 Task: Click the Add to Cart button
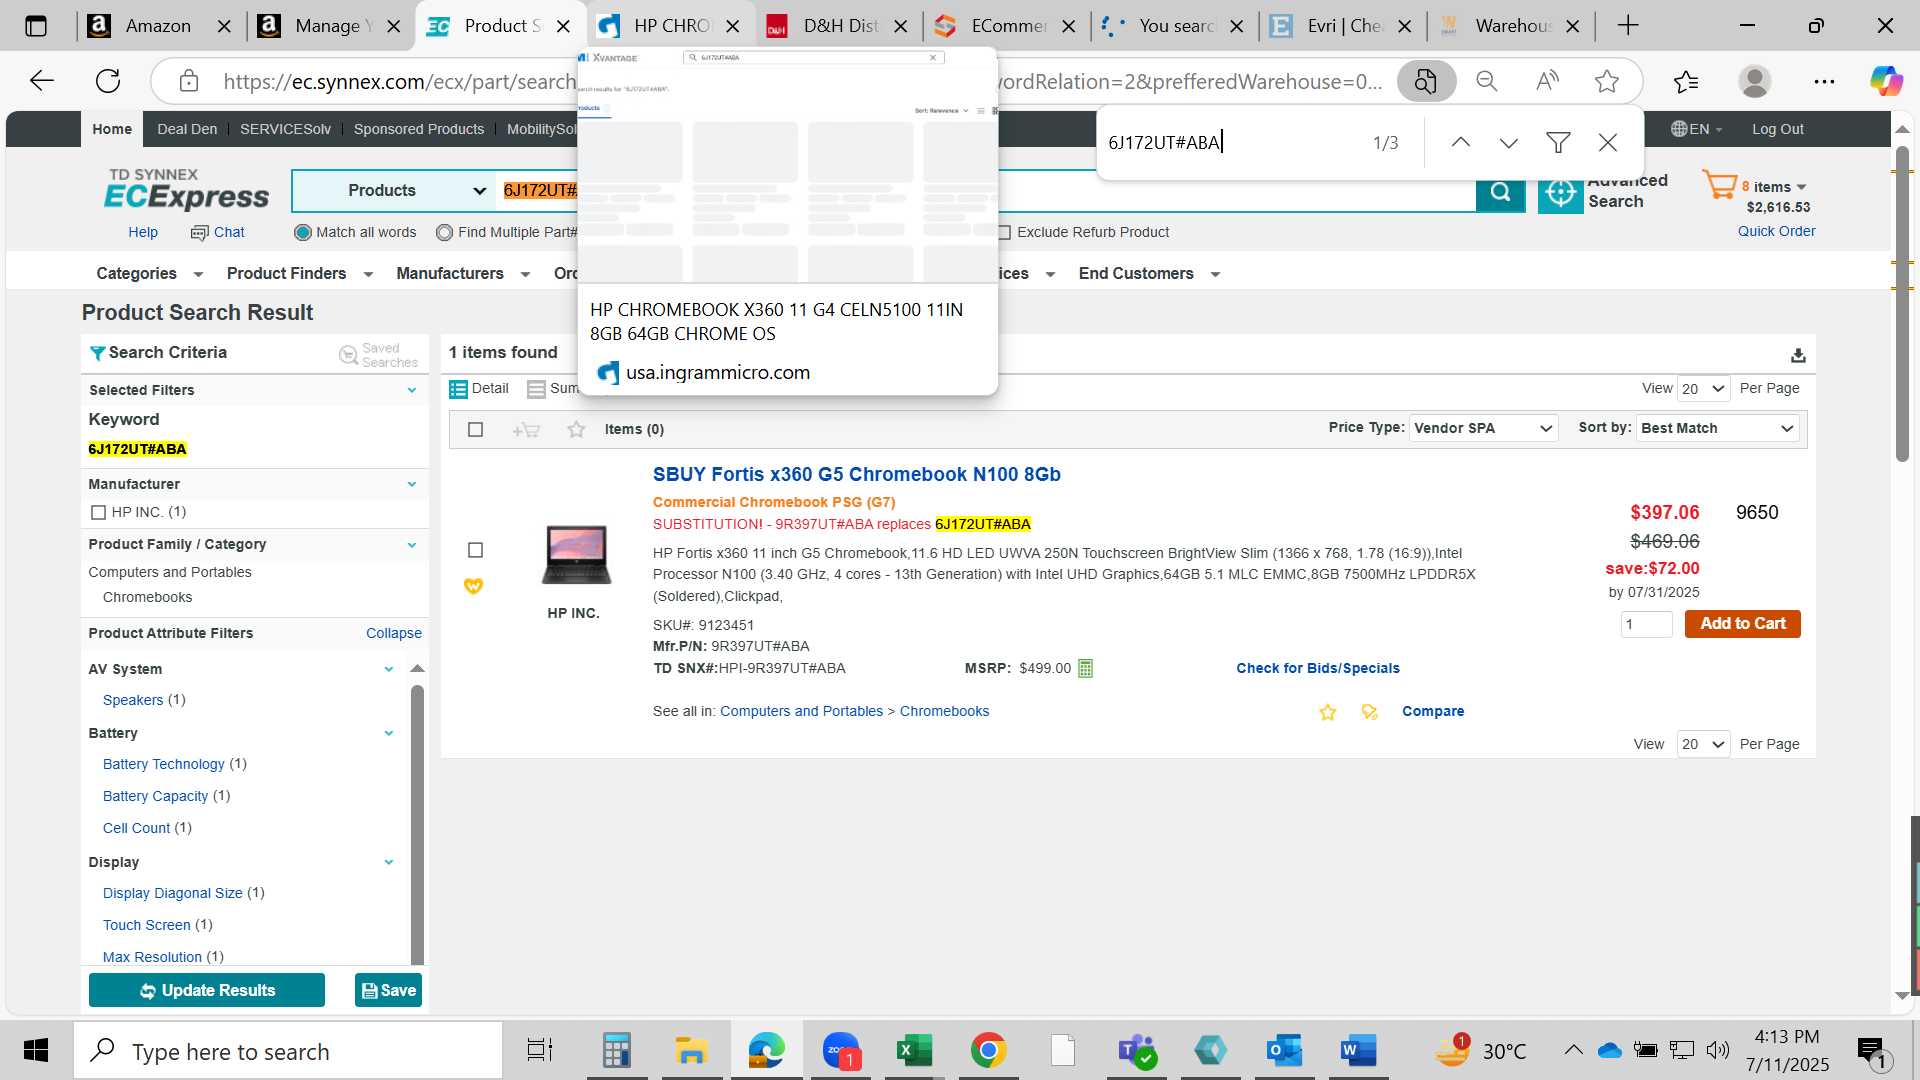click(1742, 624)
